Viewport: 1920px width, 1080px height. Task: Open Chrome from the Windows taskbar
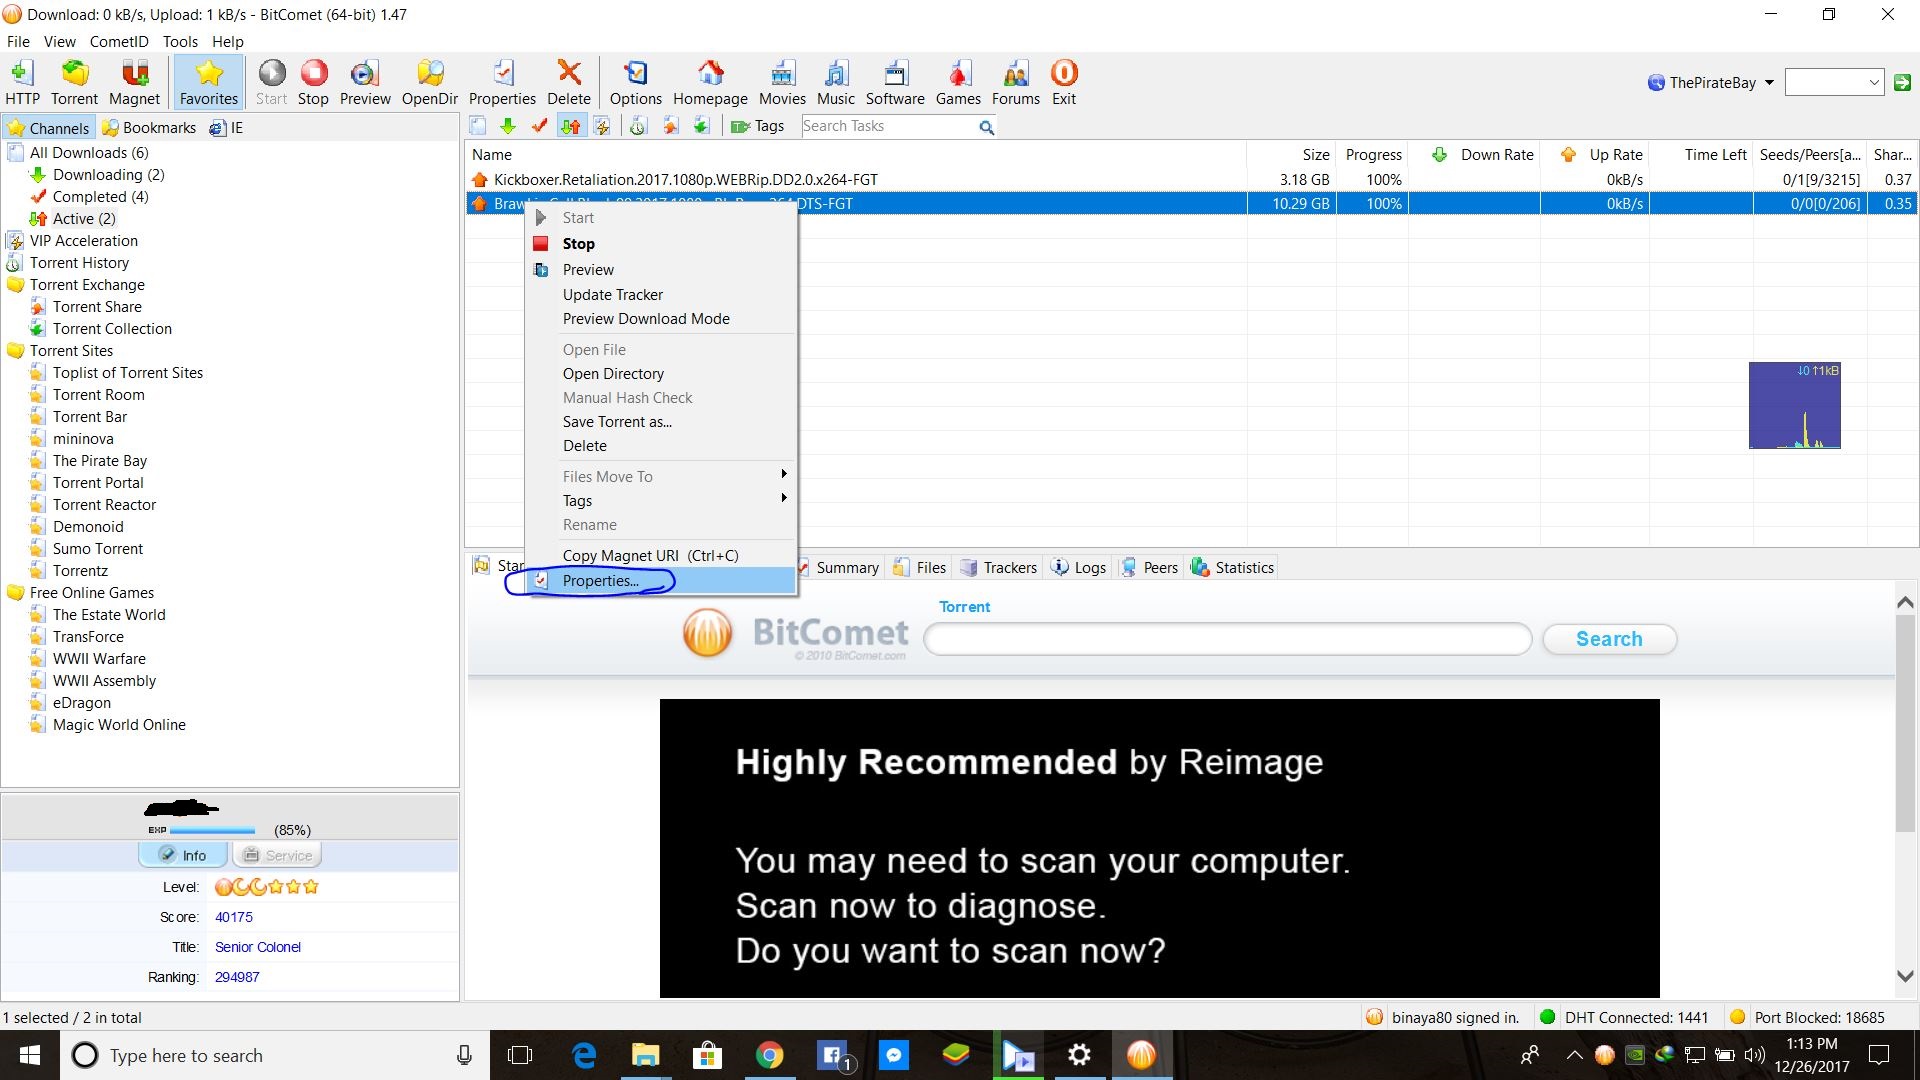[769, 1055]
